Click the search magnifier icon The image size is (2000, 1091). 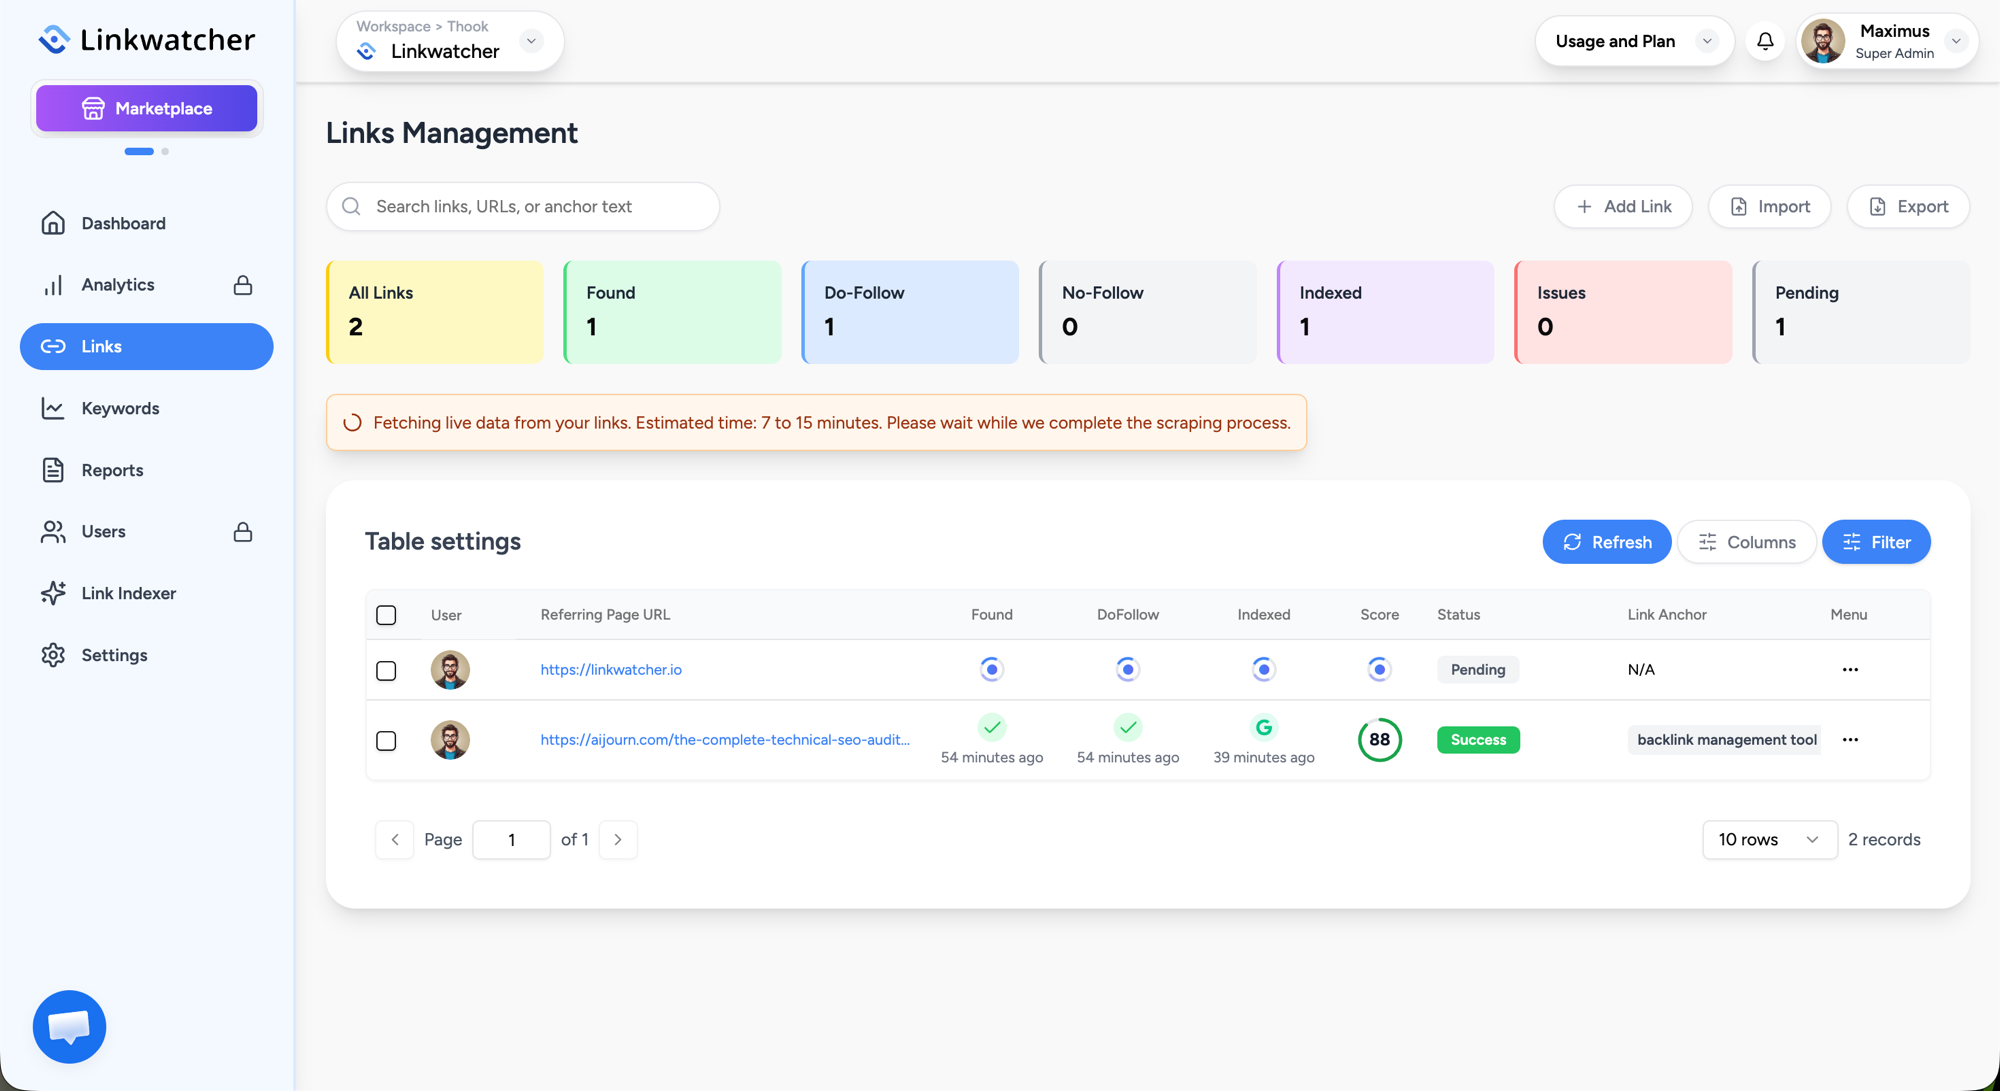[351, 207]
